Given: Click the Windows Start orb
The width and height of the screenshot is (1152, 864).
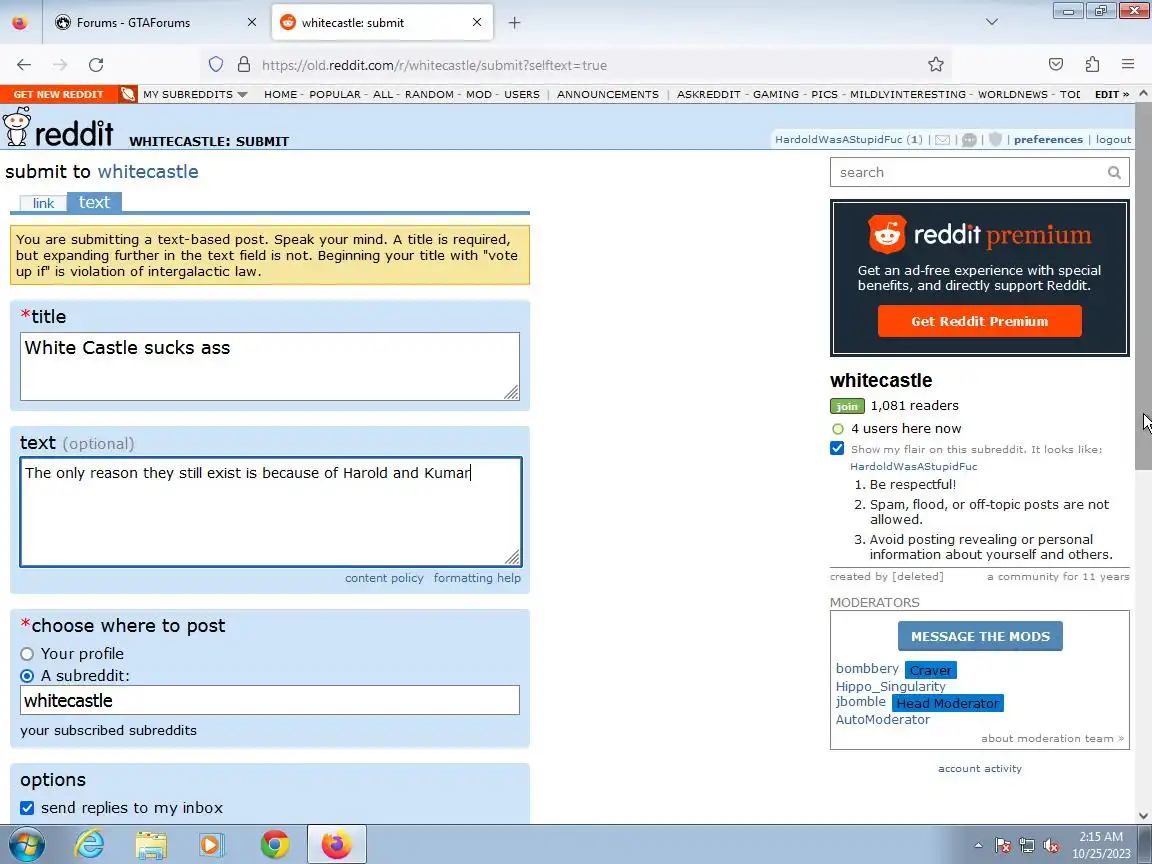Looking at the screenshot, I should [25, 844].
